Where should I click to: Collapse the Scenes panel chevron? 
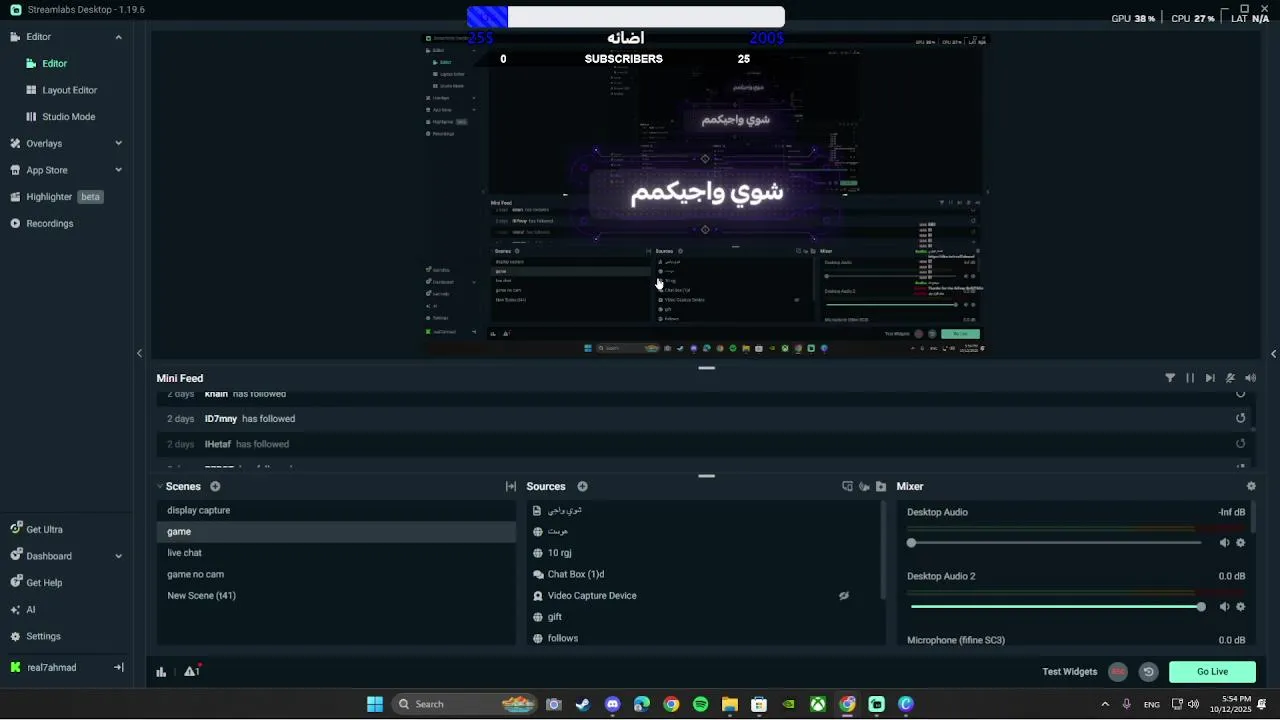click(160, 486)
